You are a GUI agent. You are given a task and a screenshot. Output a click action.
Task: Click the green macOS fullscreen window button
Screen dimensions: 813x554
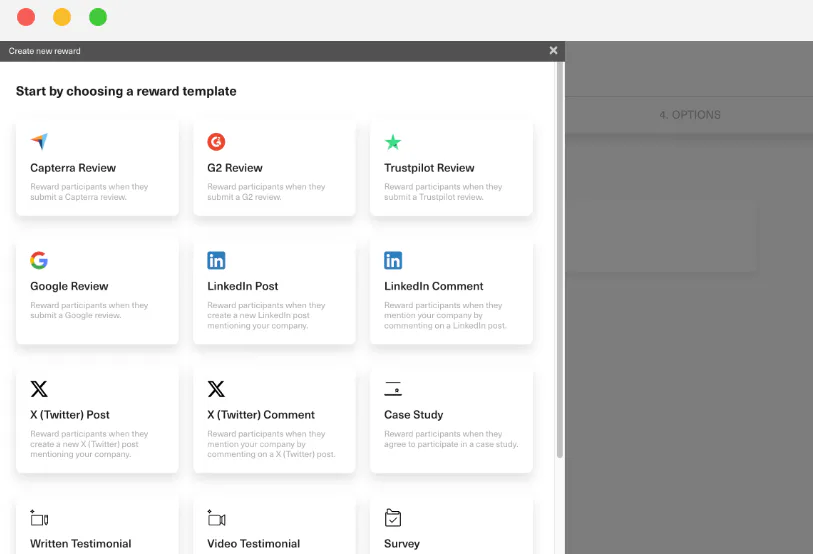click(x=98, y=17)
